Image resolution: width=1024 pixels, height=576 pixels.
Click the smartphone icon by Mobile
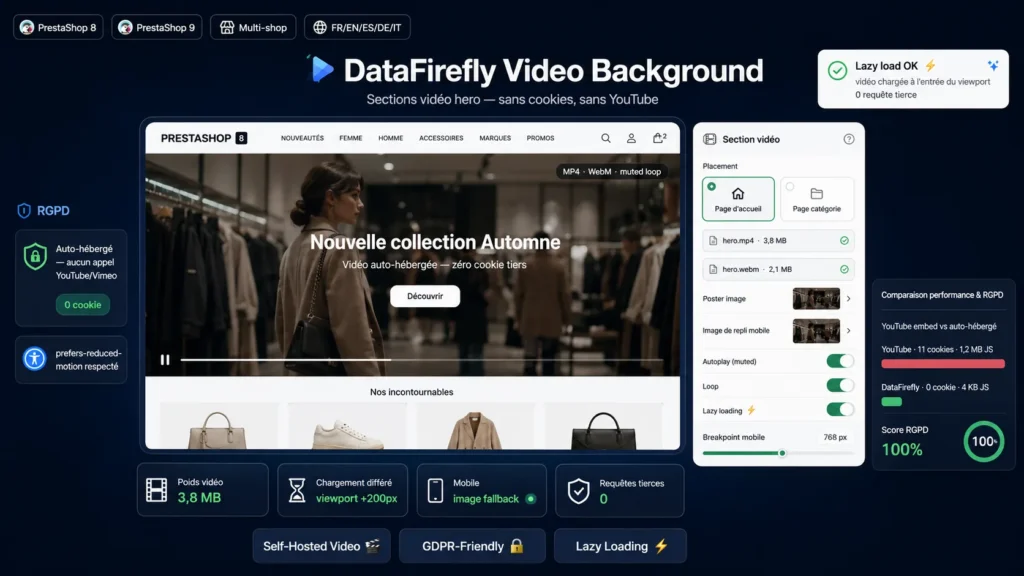point(436,490)
